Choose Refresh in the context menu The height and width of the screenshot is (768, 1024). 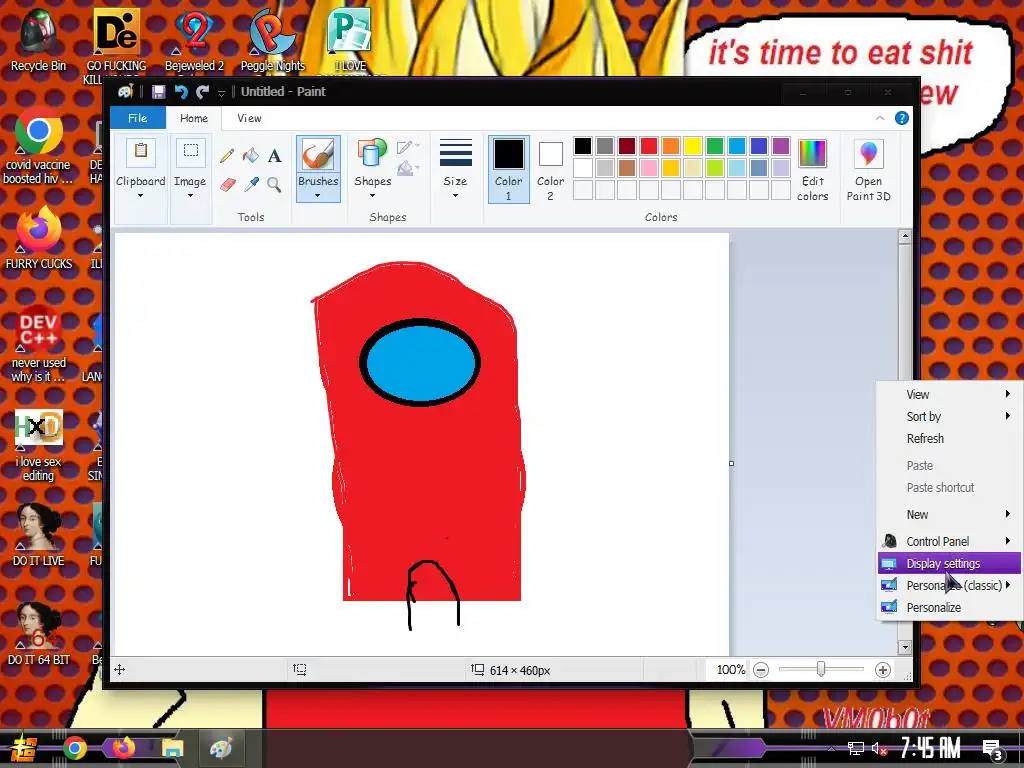[x=949, y=438]
